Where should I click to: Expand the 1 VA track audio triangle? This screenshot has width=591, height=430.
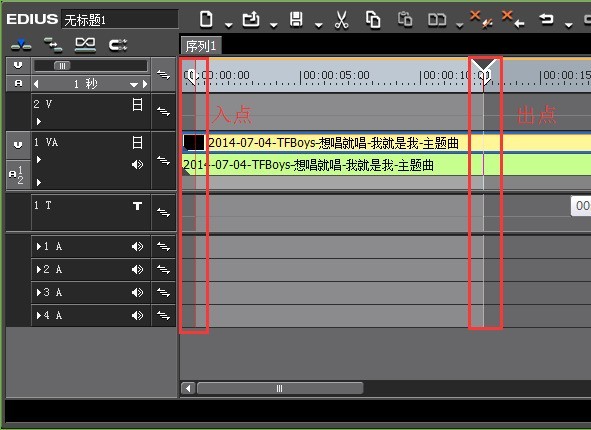click(x=38, y=182)
